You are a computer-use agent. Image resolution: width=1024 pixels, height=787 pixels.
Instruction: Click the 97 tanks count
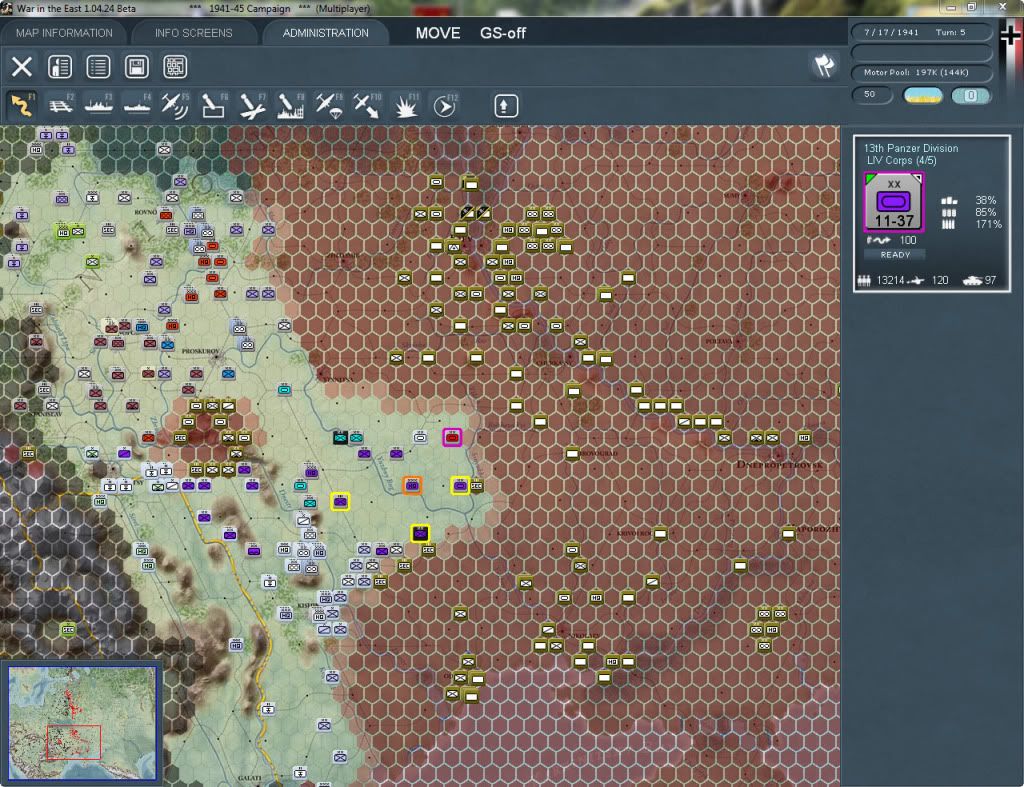coord(990,280)
